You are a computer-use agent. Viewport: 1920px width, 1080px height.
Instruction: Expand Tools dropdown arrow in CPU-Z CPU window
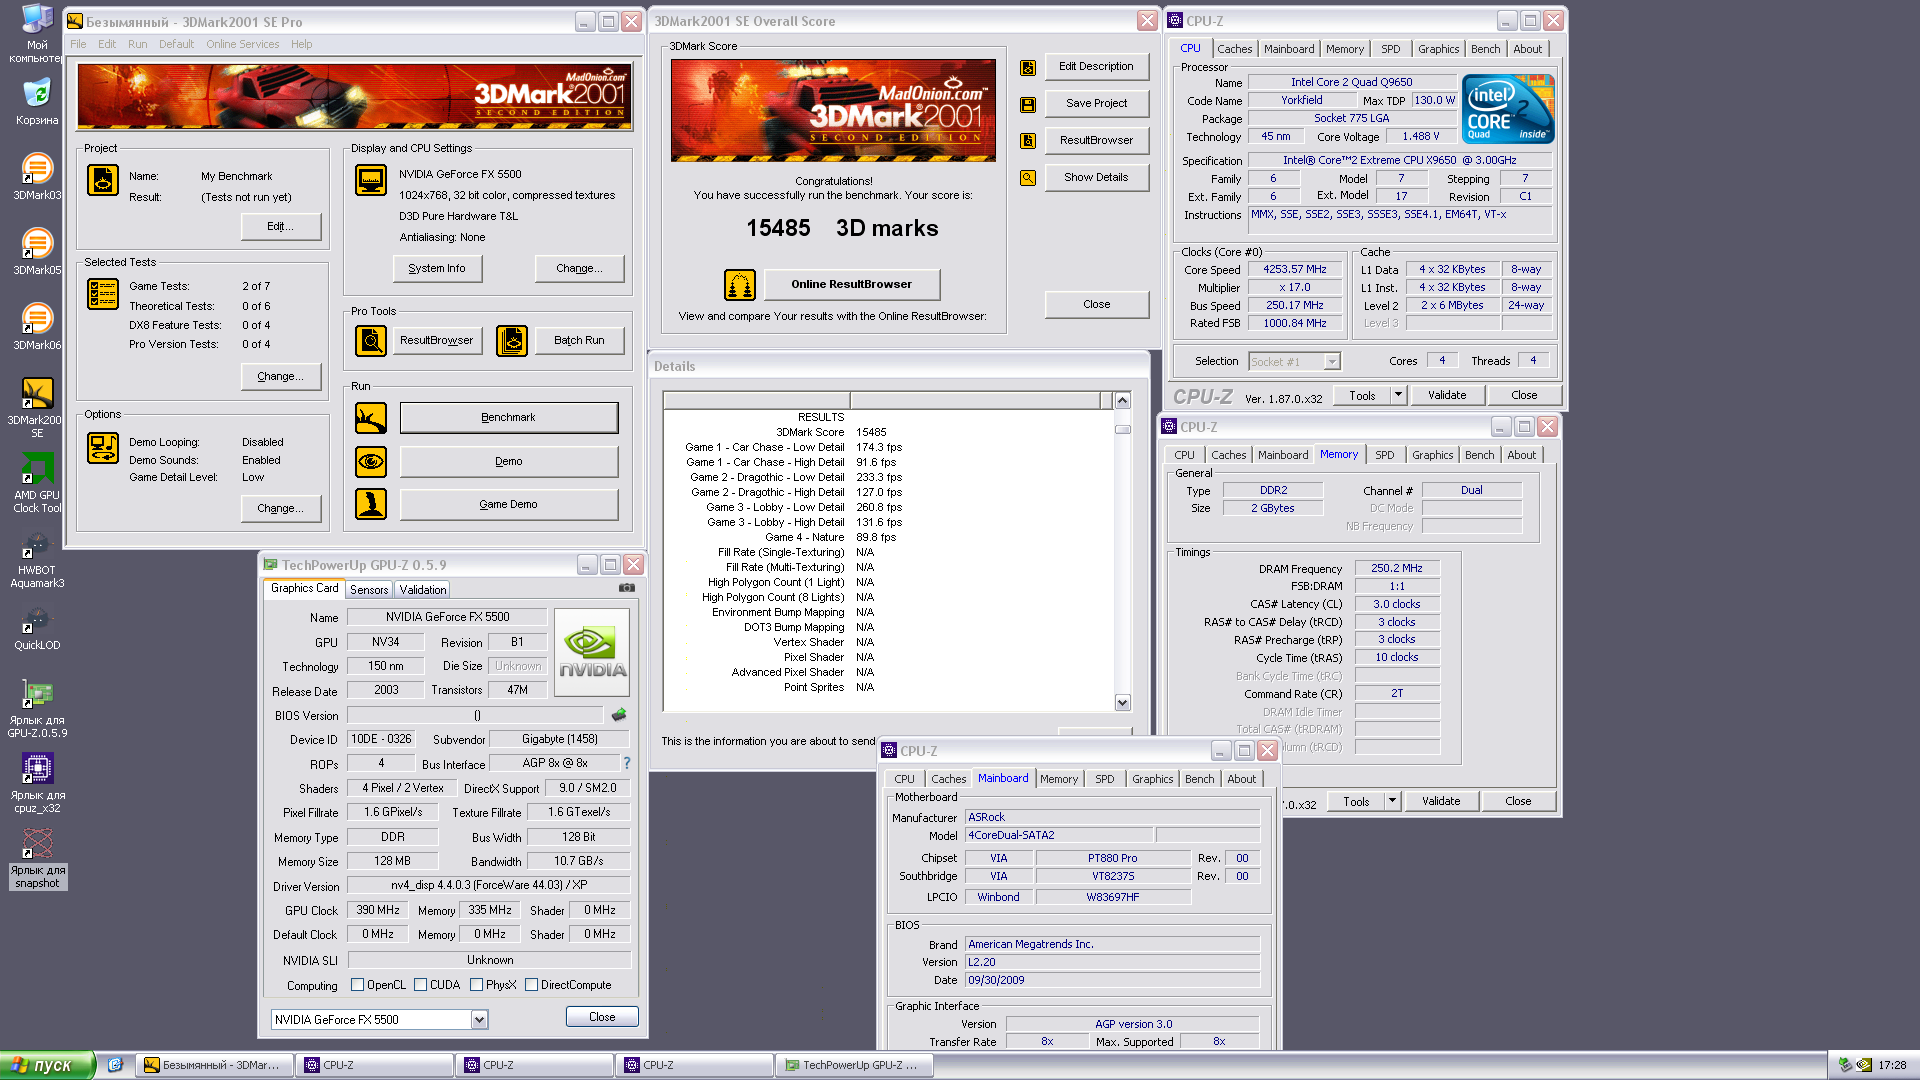tap(1398, 395)
